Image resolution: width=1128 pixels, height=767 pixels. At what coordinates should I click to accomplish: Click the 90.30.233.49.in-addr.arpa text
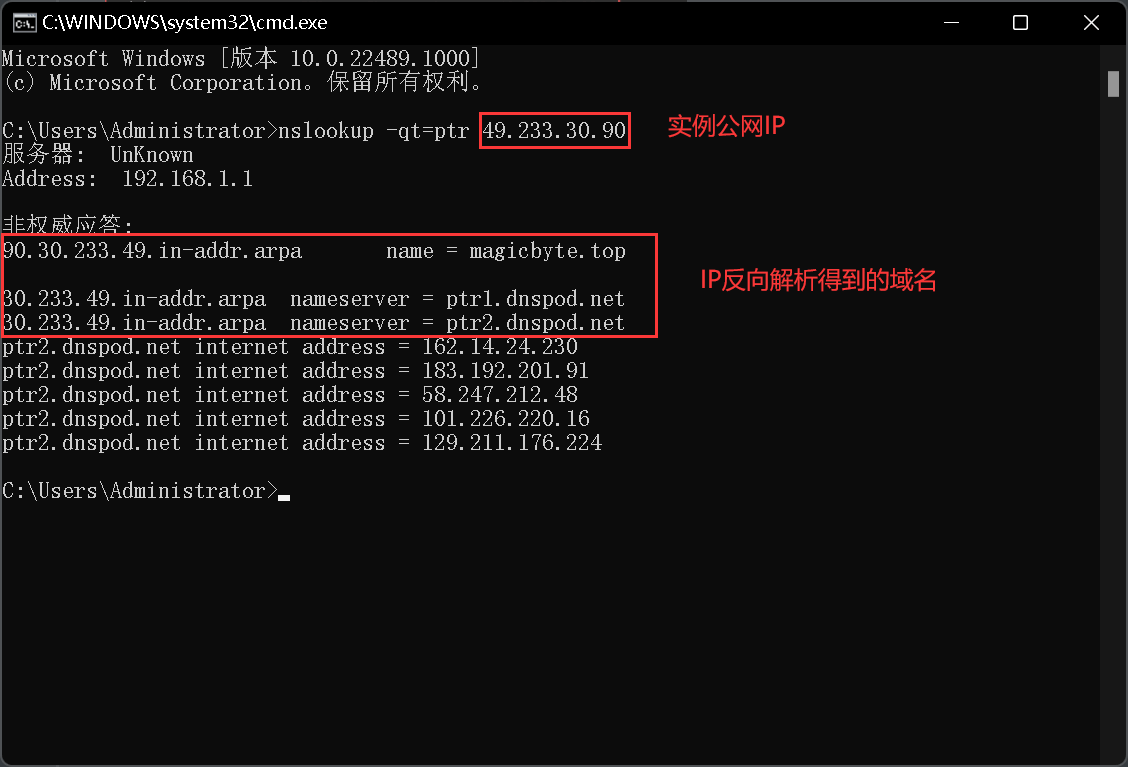coord(153,251)
